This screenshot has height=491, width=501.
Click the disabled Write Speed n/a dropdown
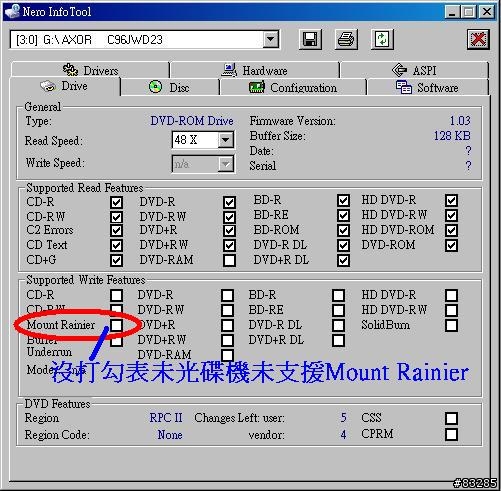tap(203, 164)
